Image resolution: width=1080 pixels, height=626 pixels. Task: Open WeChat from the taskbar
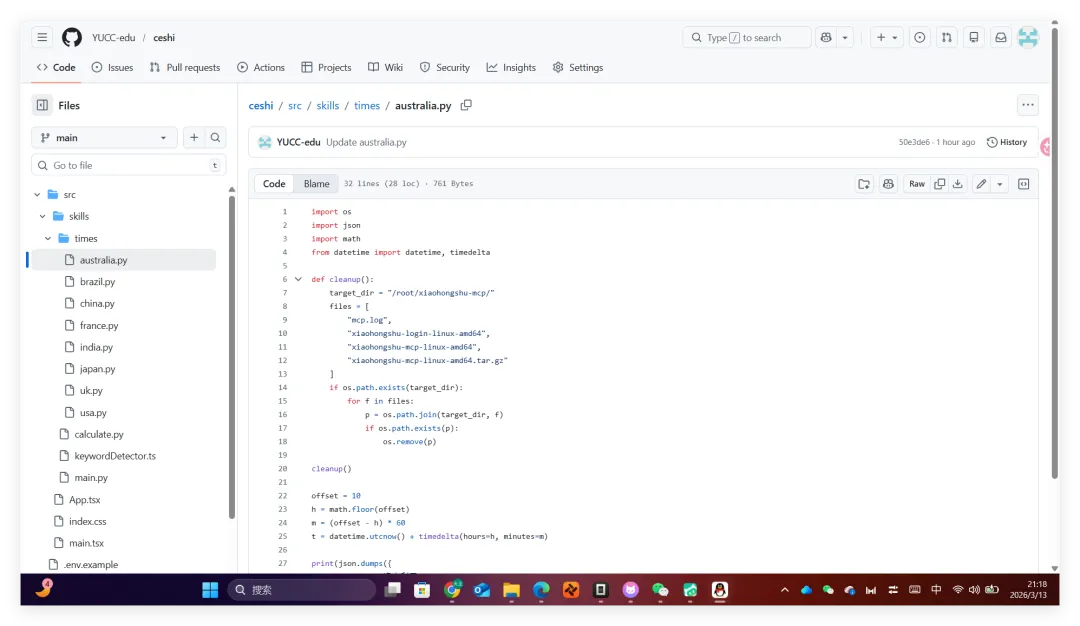pos(660,590)
